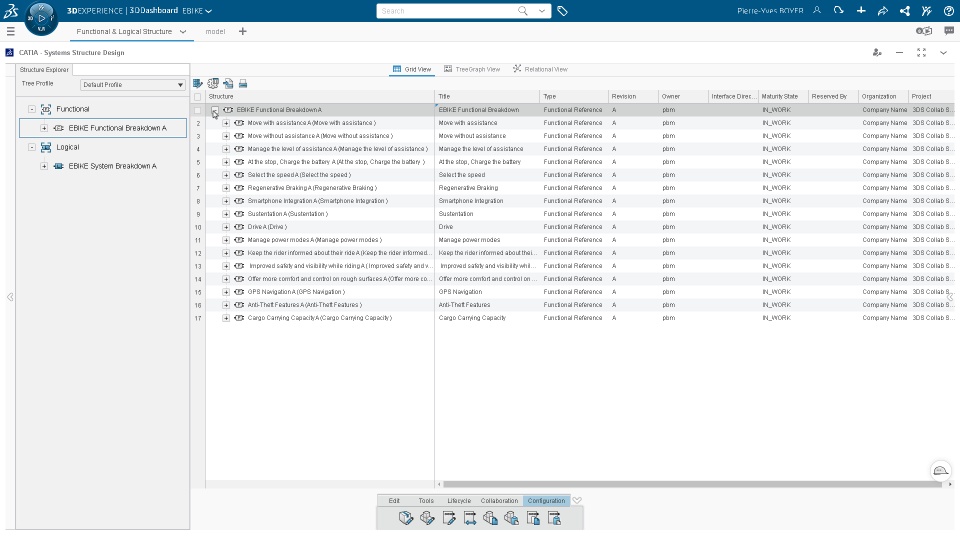Screen dimensions: 960x540
Task: Click the print icon in grid toolbar
Action: tap(243, 84)
